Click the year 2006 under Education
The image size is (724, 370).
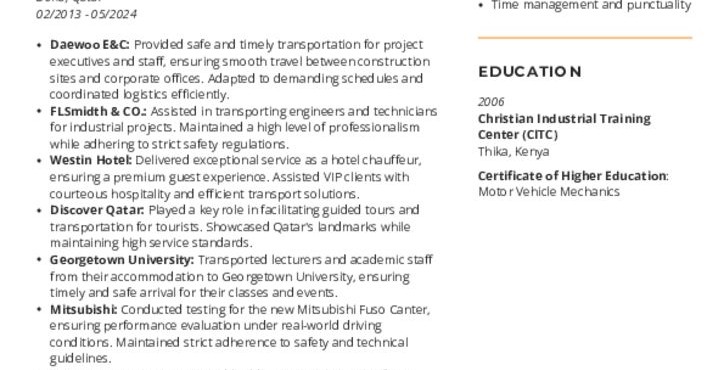tap(491, 102)
